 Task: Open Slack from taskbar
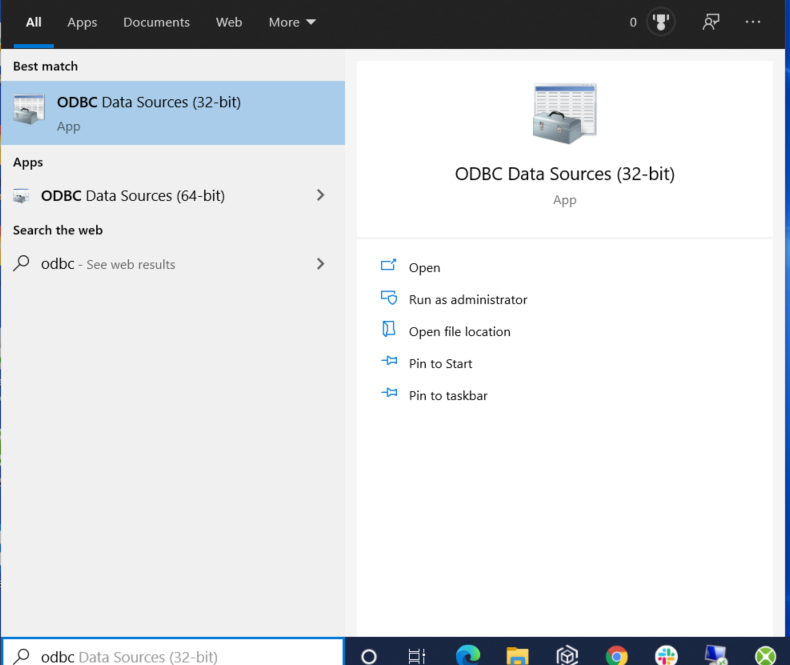pyautogui.click(x=666, y=656)
